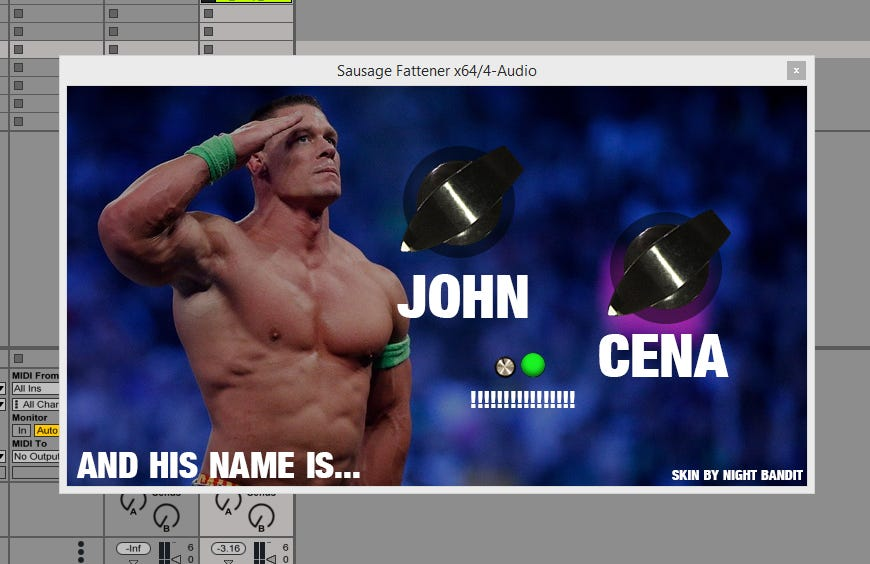Adjust Send B knob on the -3.16 track

coord(261,517)
